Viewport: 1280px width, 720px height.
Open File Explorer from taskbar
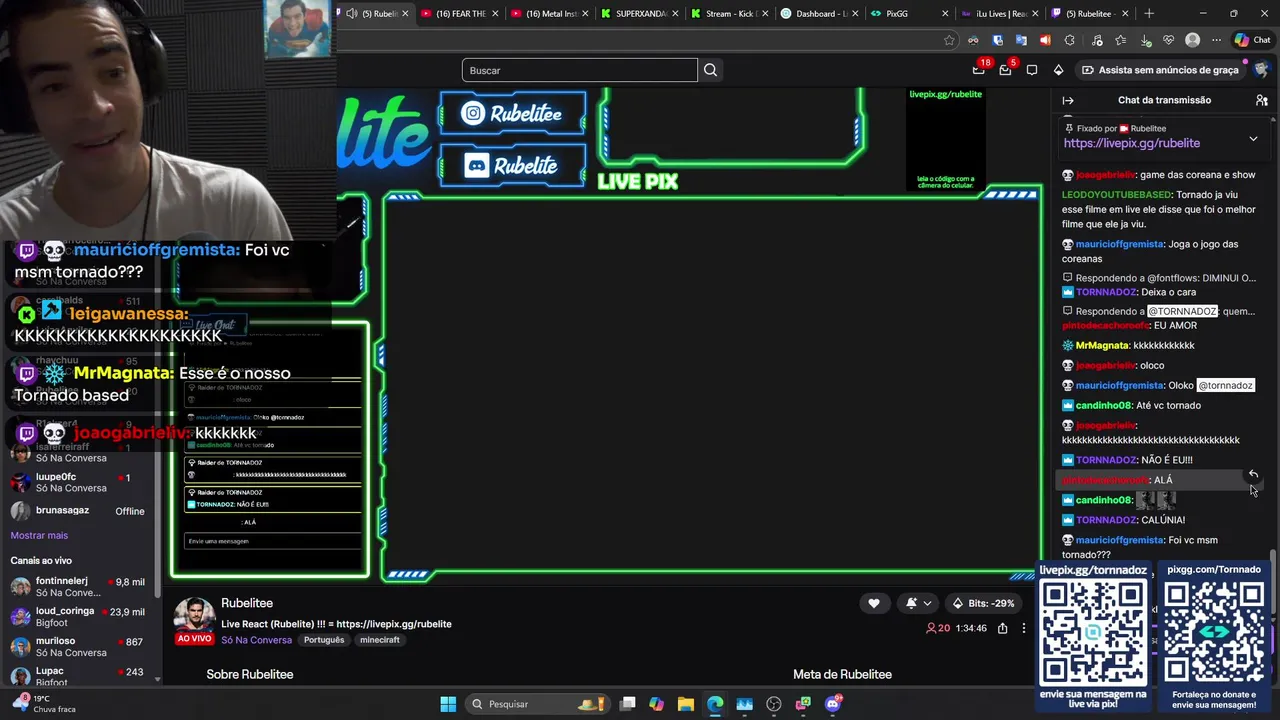(686, 704)
